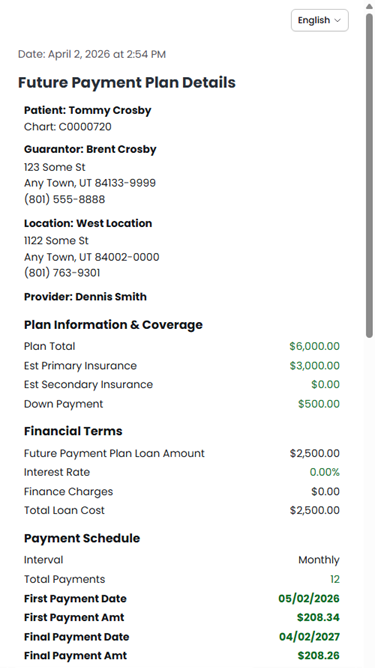Click the Down Payment value $500.00

pyautogui.click(x=319, y=404)
